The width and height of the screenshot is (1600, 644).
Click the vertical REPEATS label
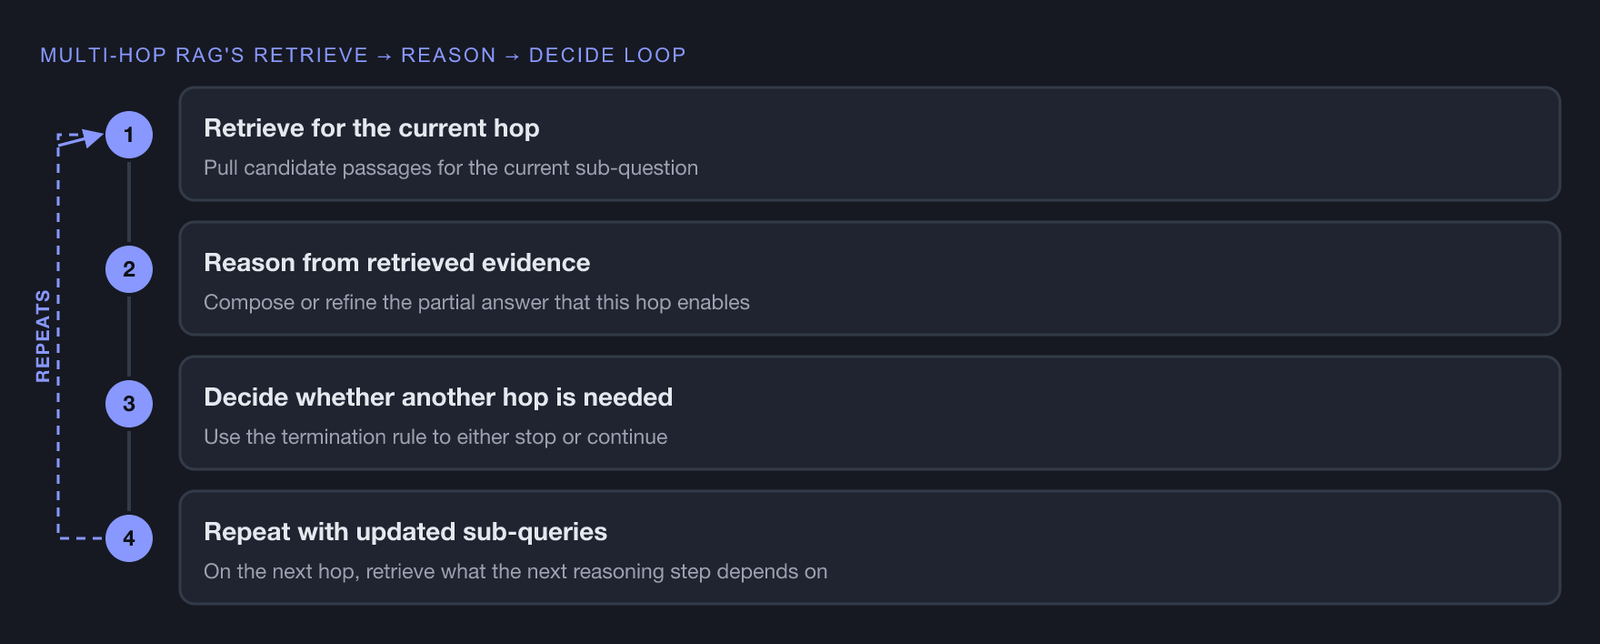(43, 336)
